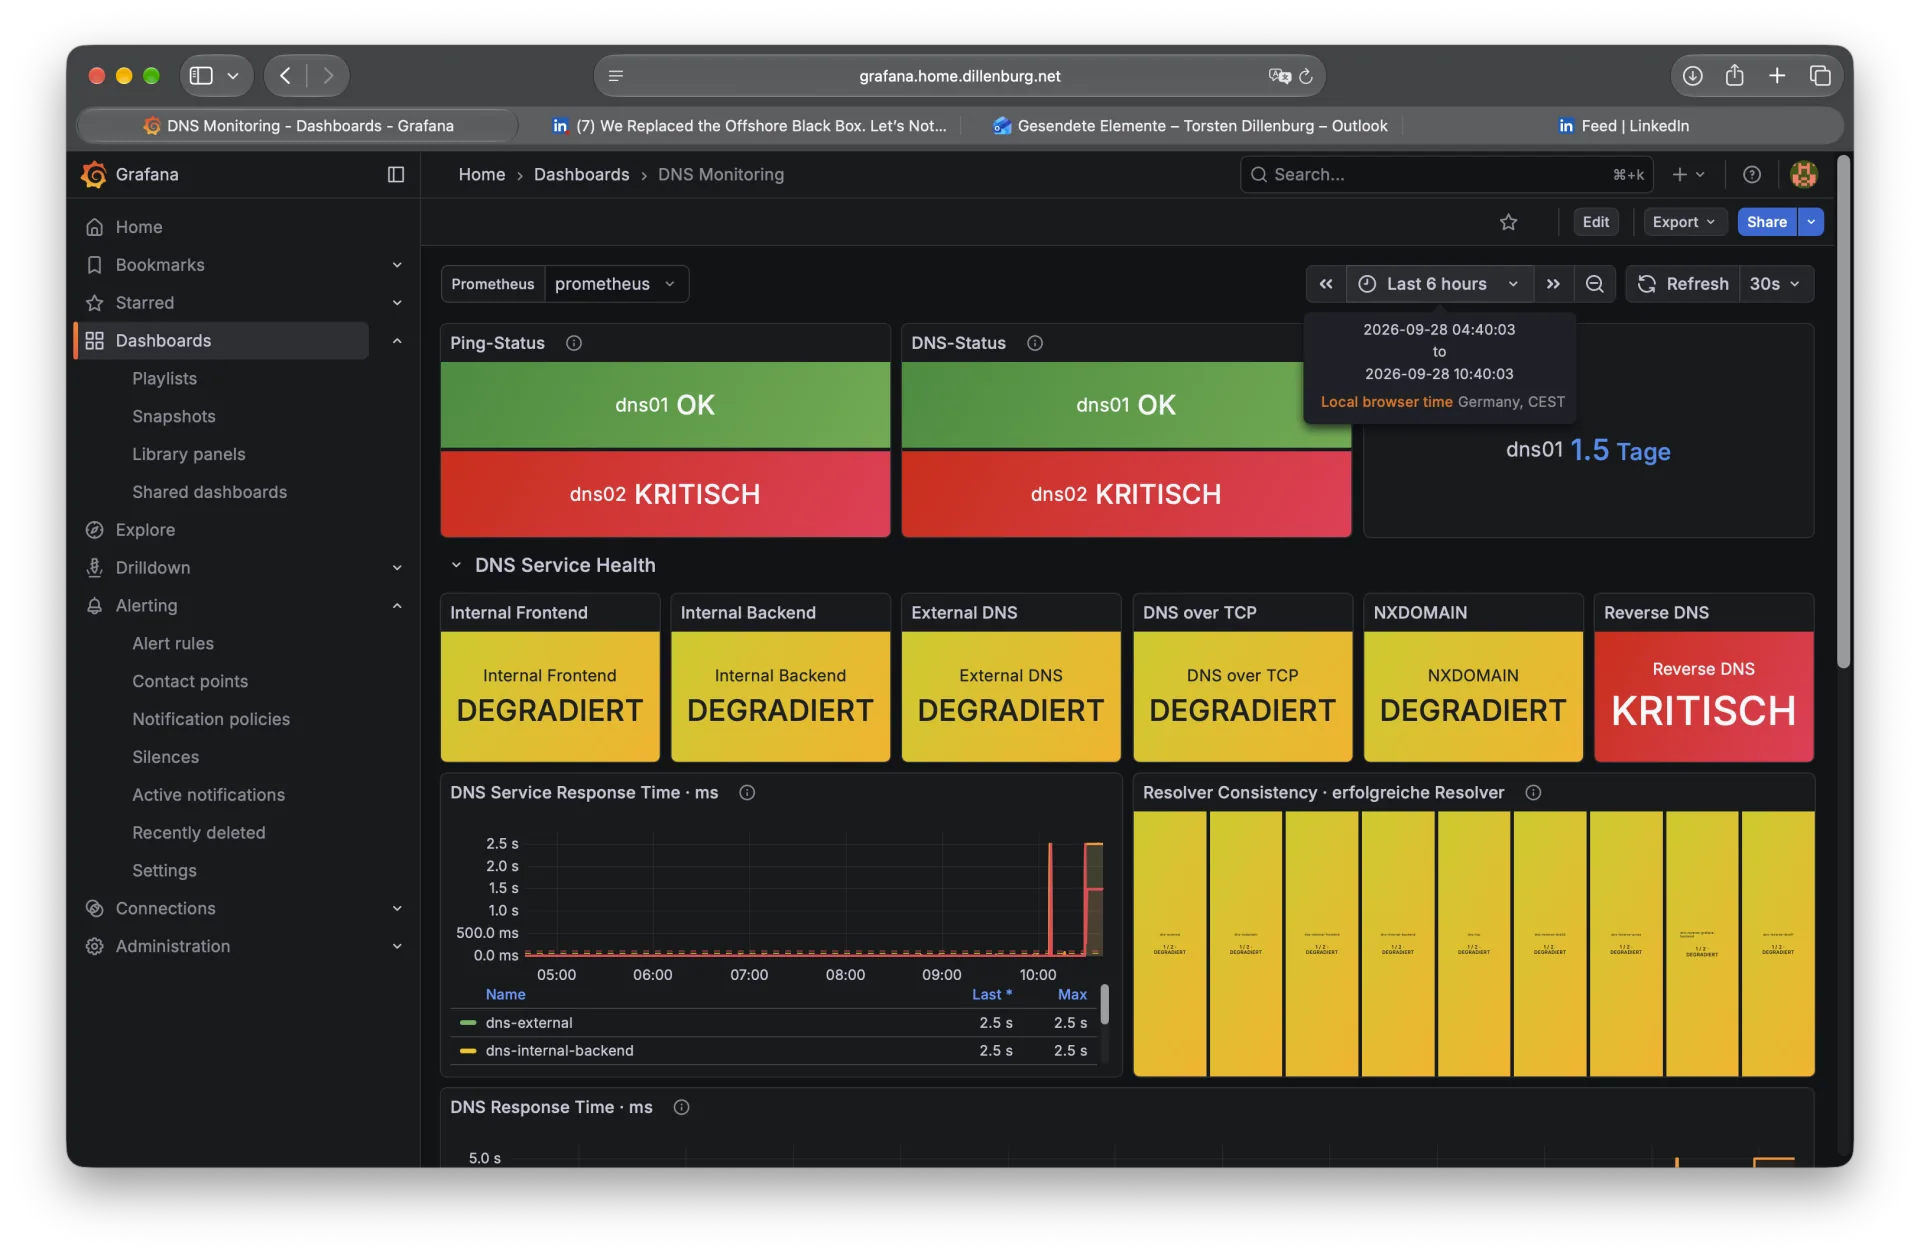Click Safari share icon

[1735, 75]
